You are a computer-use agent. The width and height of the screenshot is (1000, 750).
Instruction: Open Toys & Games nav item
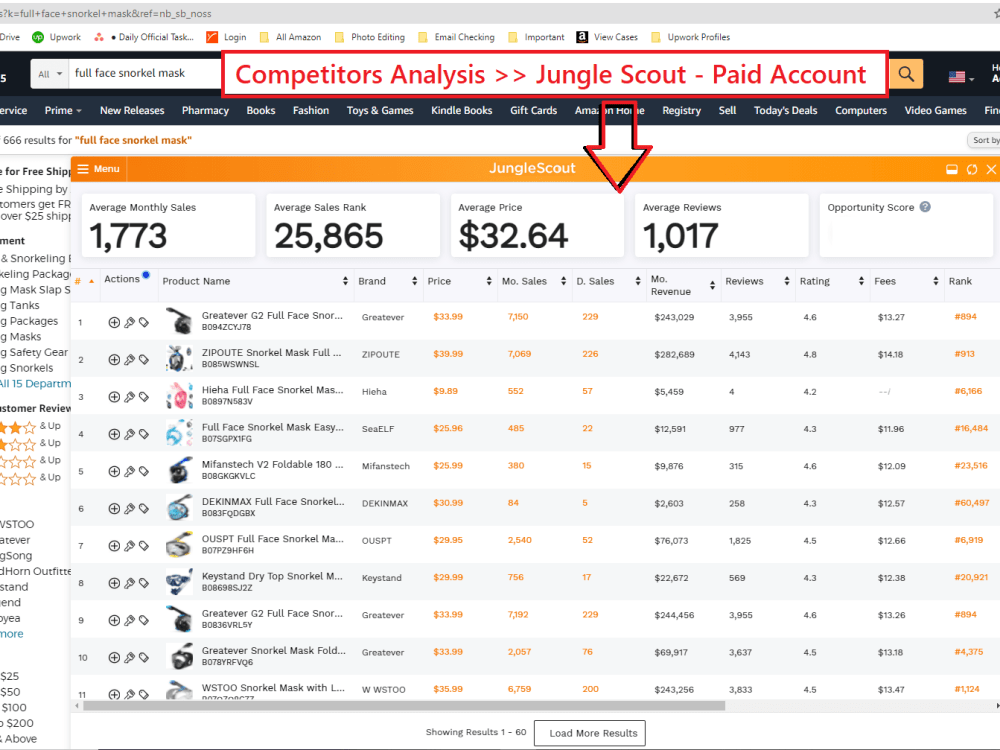pos(380,110)
